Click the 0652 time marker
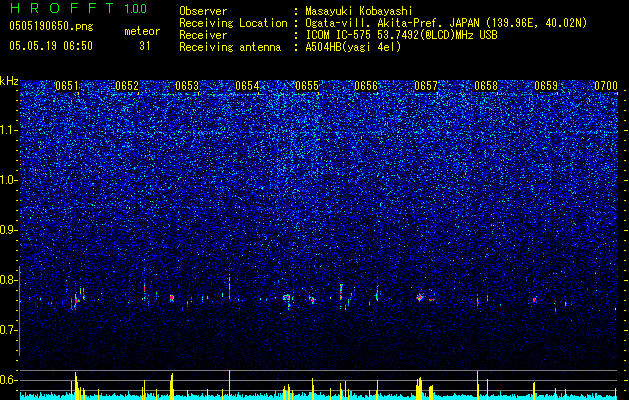Image resolution: width=629 pixels, height=400 pixels. click(x=127, y=86)
